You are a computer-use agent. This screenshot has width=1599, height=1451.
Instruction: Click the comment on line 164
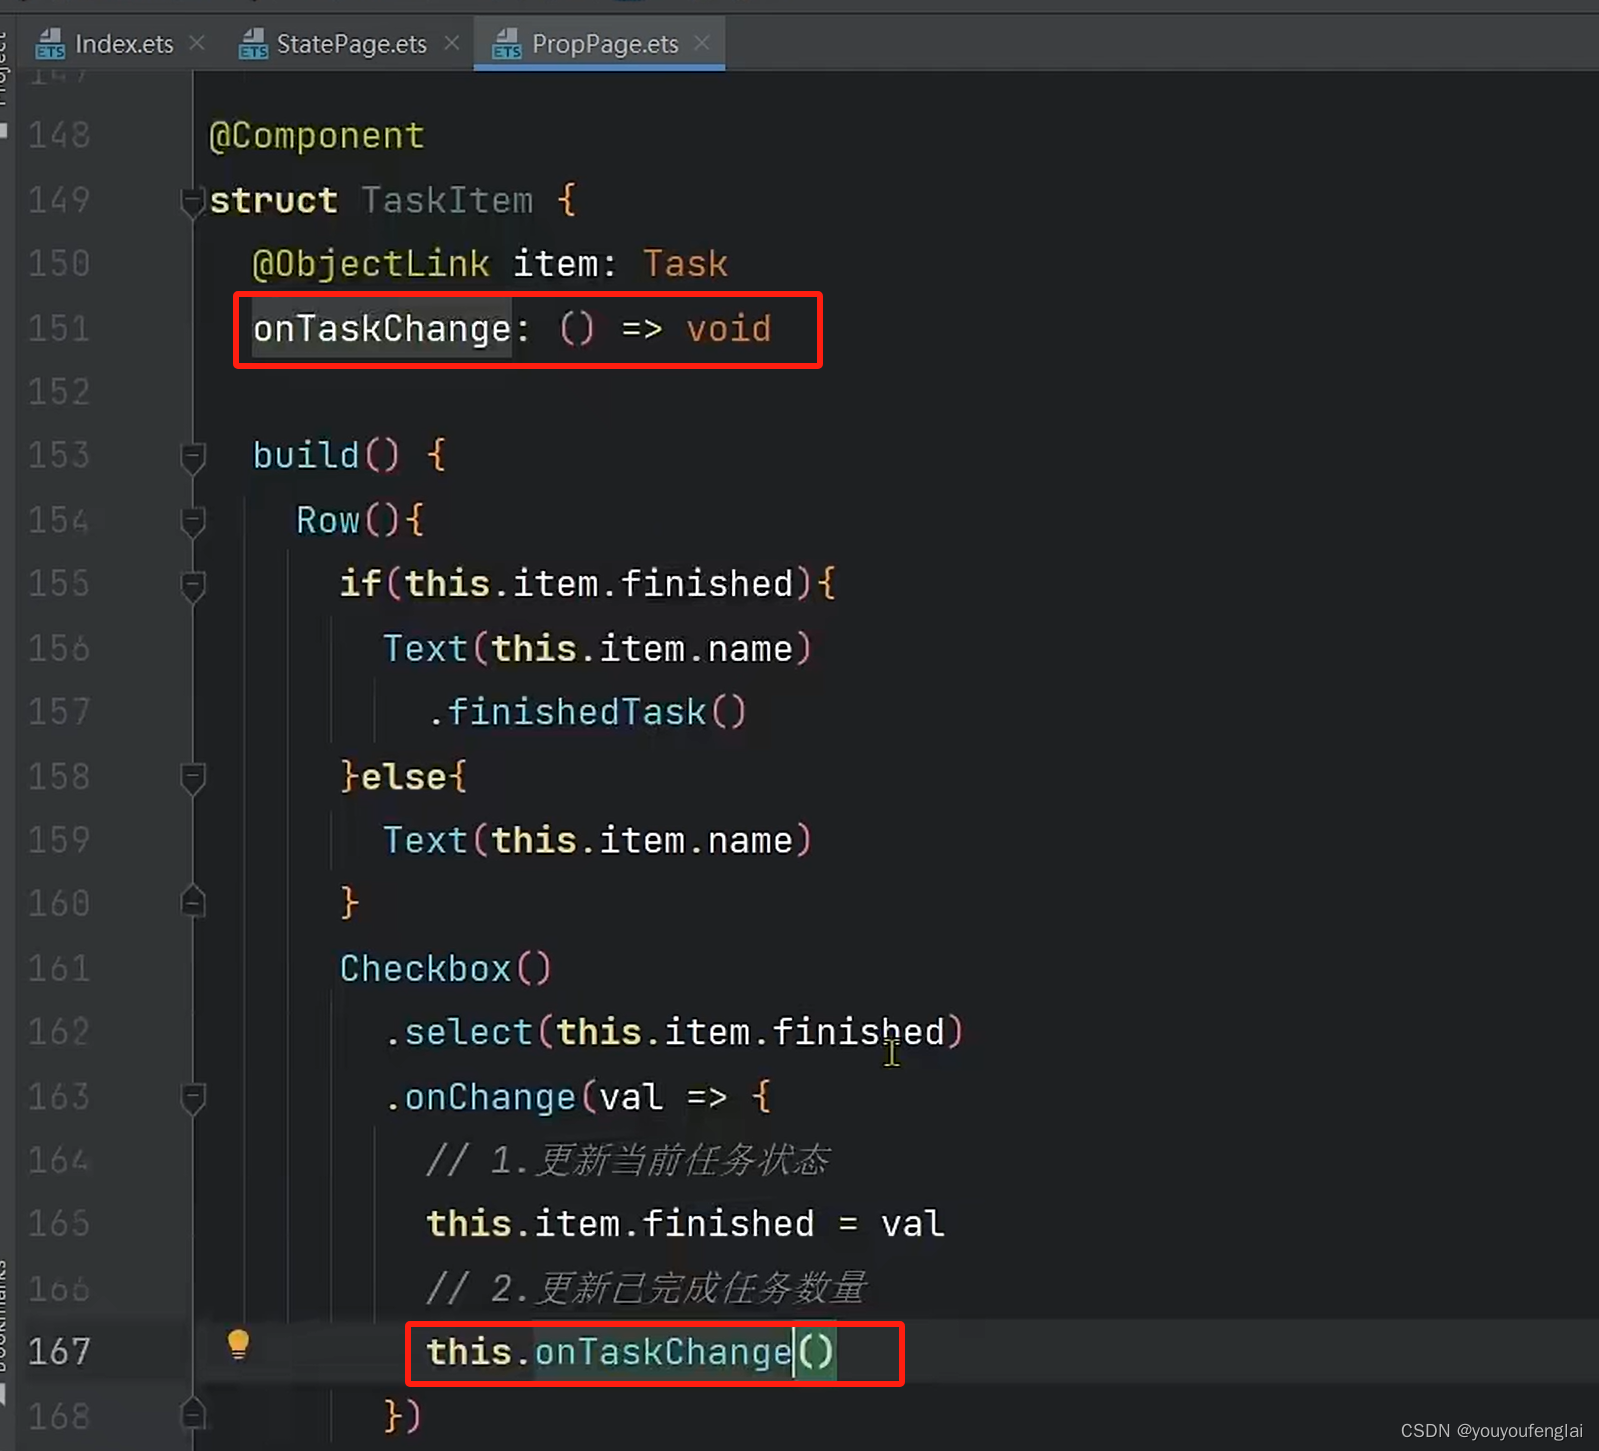[x=628, y=1160]
